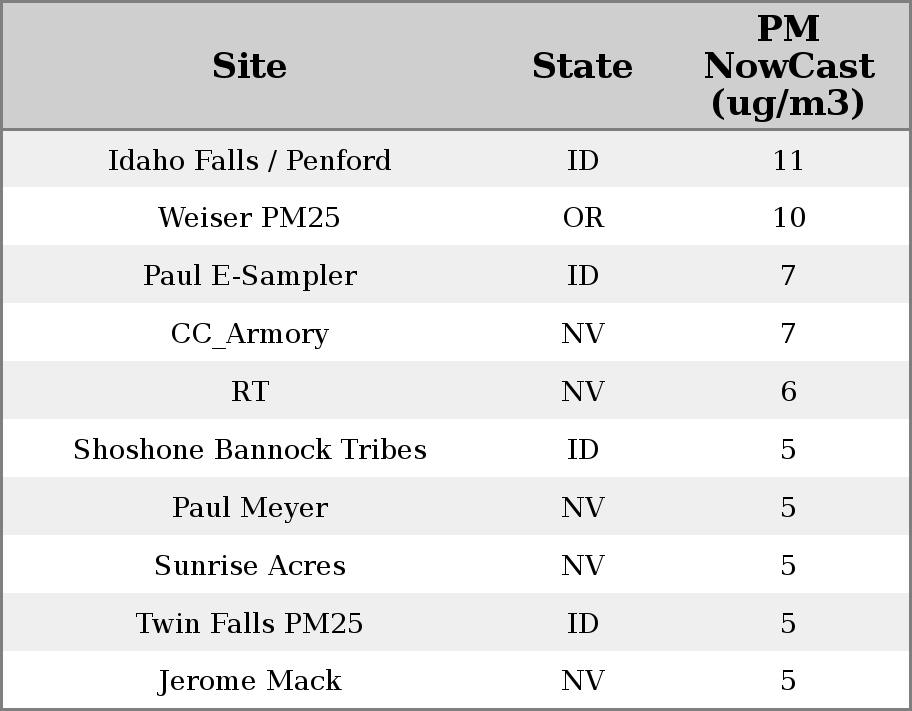Click the Site column header
This screenshot has height=711, width=912.
pos(250,67)
